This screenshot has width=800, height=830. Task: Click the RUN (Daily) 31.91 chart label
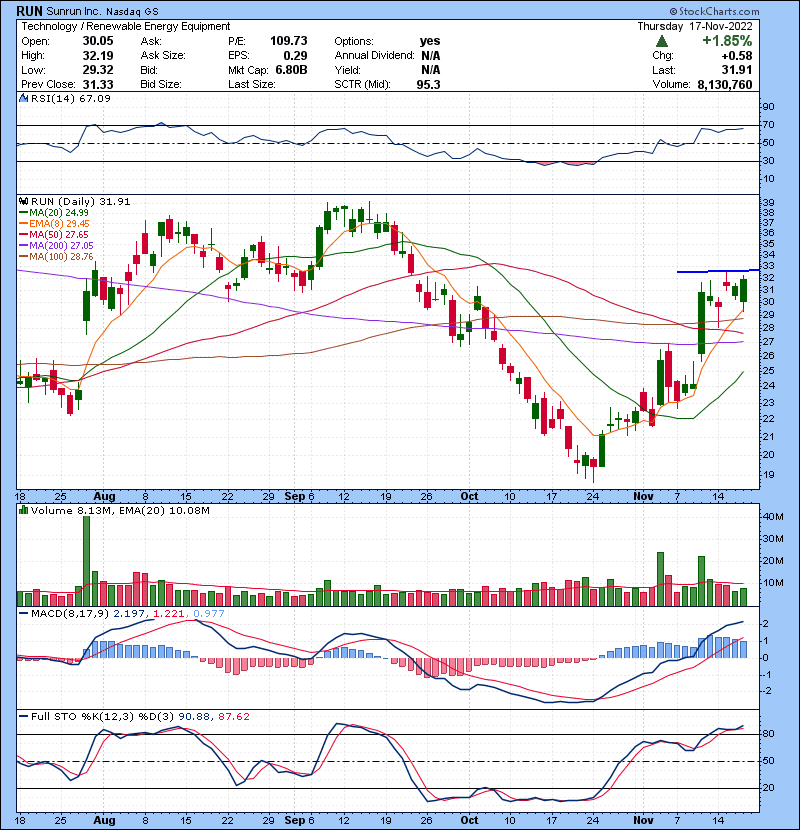click(80, 201)
